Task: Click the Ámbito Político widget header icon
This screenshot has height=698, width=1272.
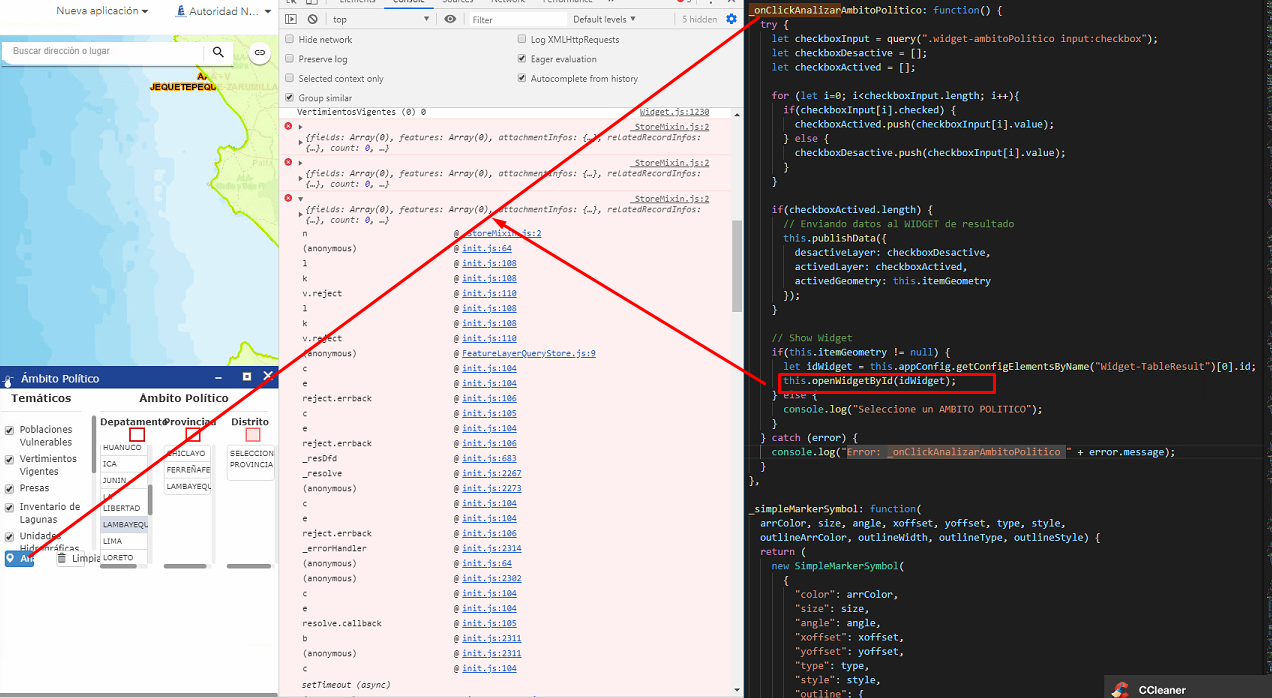Action: tap(9, 379)
